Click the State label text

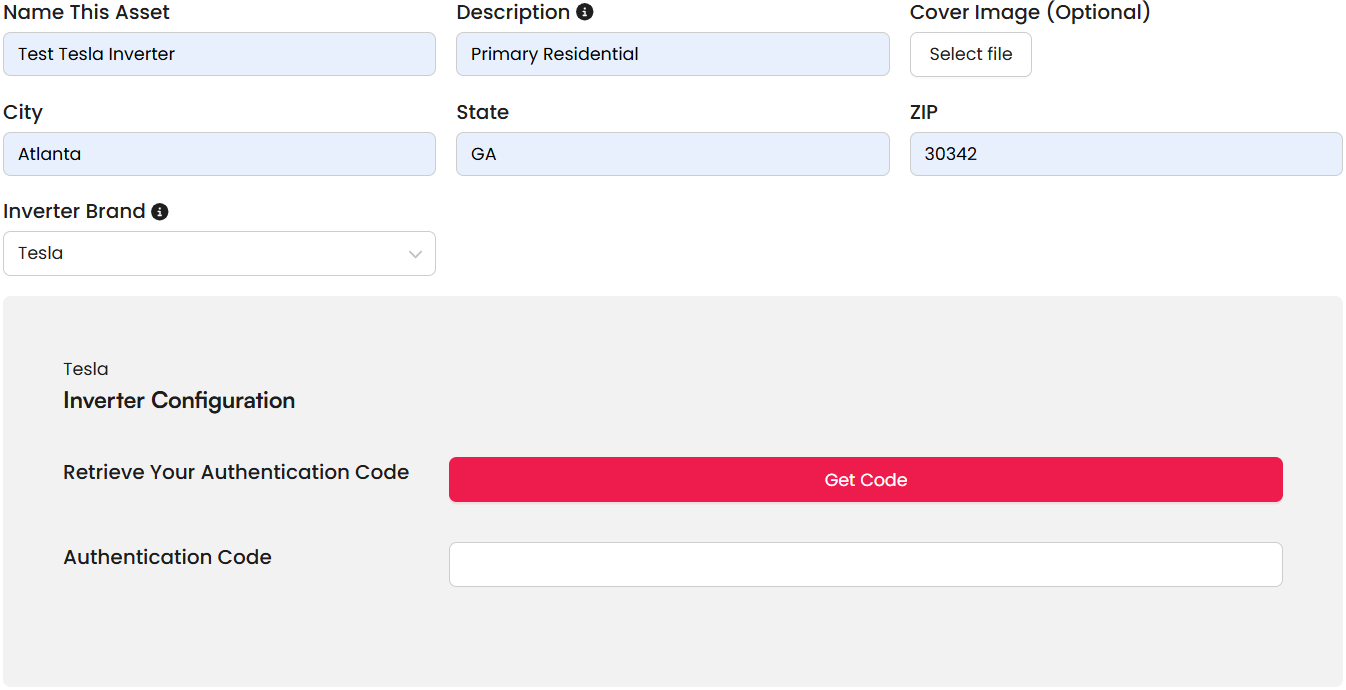click(483, 112)
